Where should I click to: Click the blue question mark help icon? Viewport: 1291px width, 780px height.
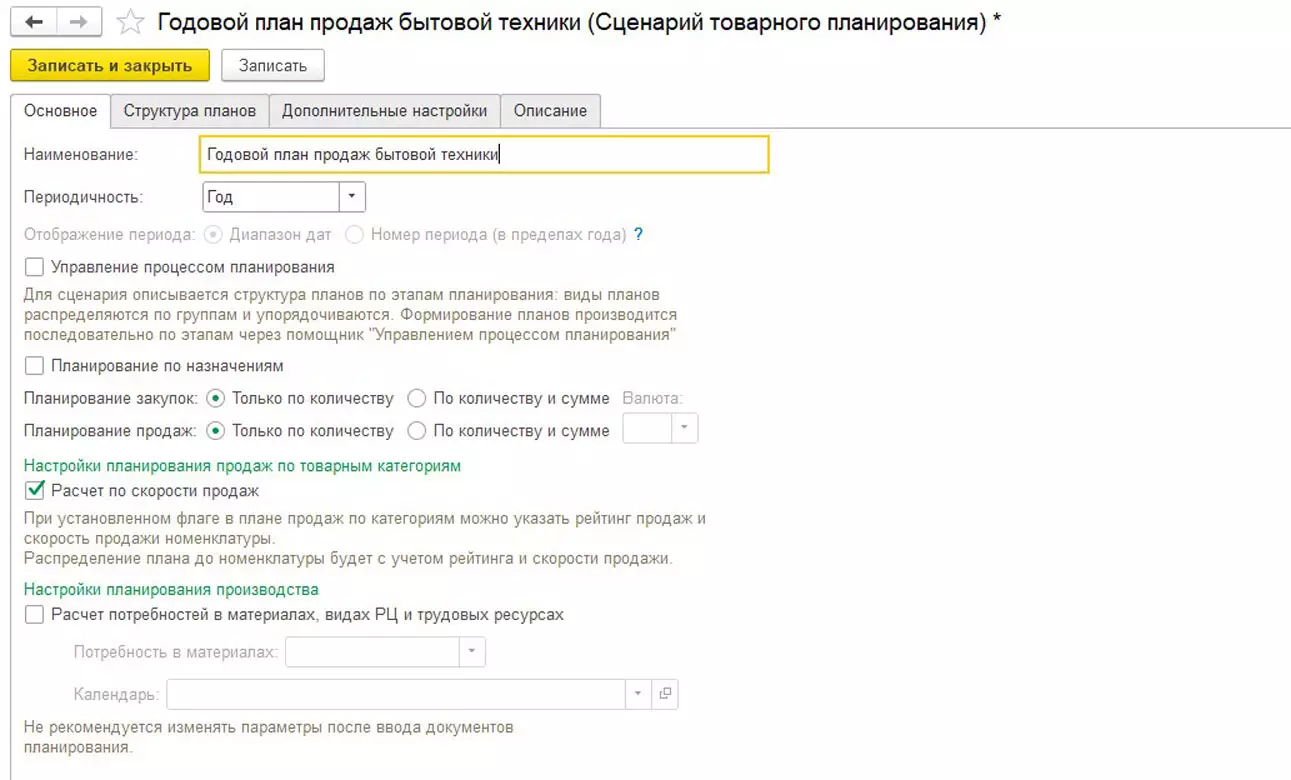[638, 235]
